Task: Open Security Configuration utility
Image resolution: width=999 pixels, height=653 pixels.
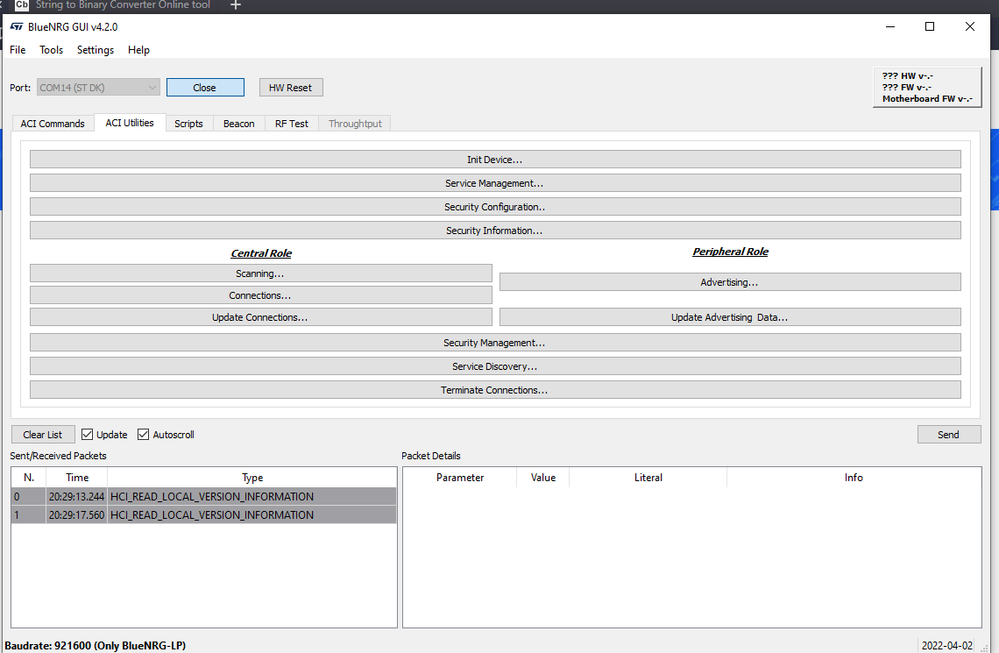Action: pyautogui.click(x=495, y=206)
